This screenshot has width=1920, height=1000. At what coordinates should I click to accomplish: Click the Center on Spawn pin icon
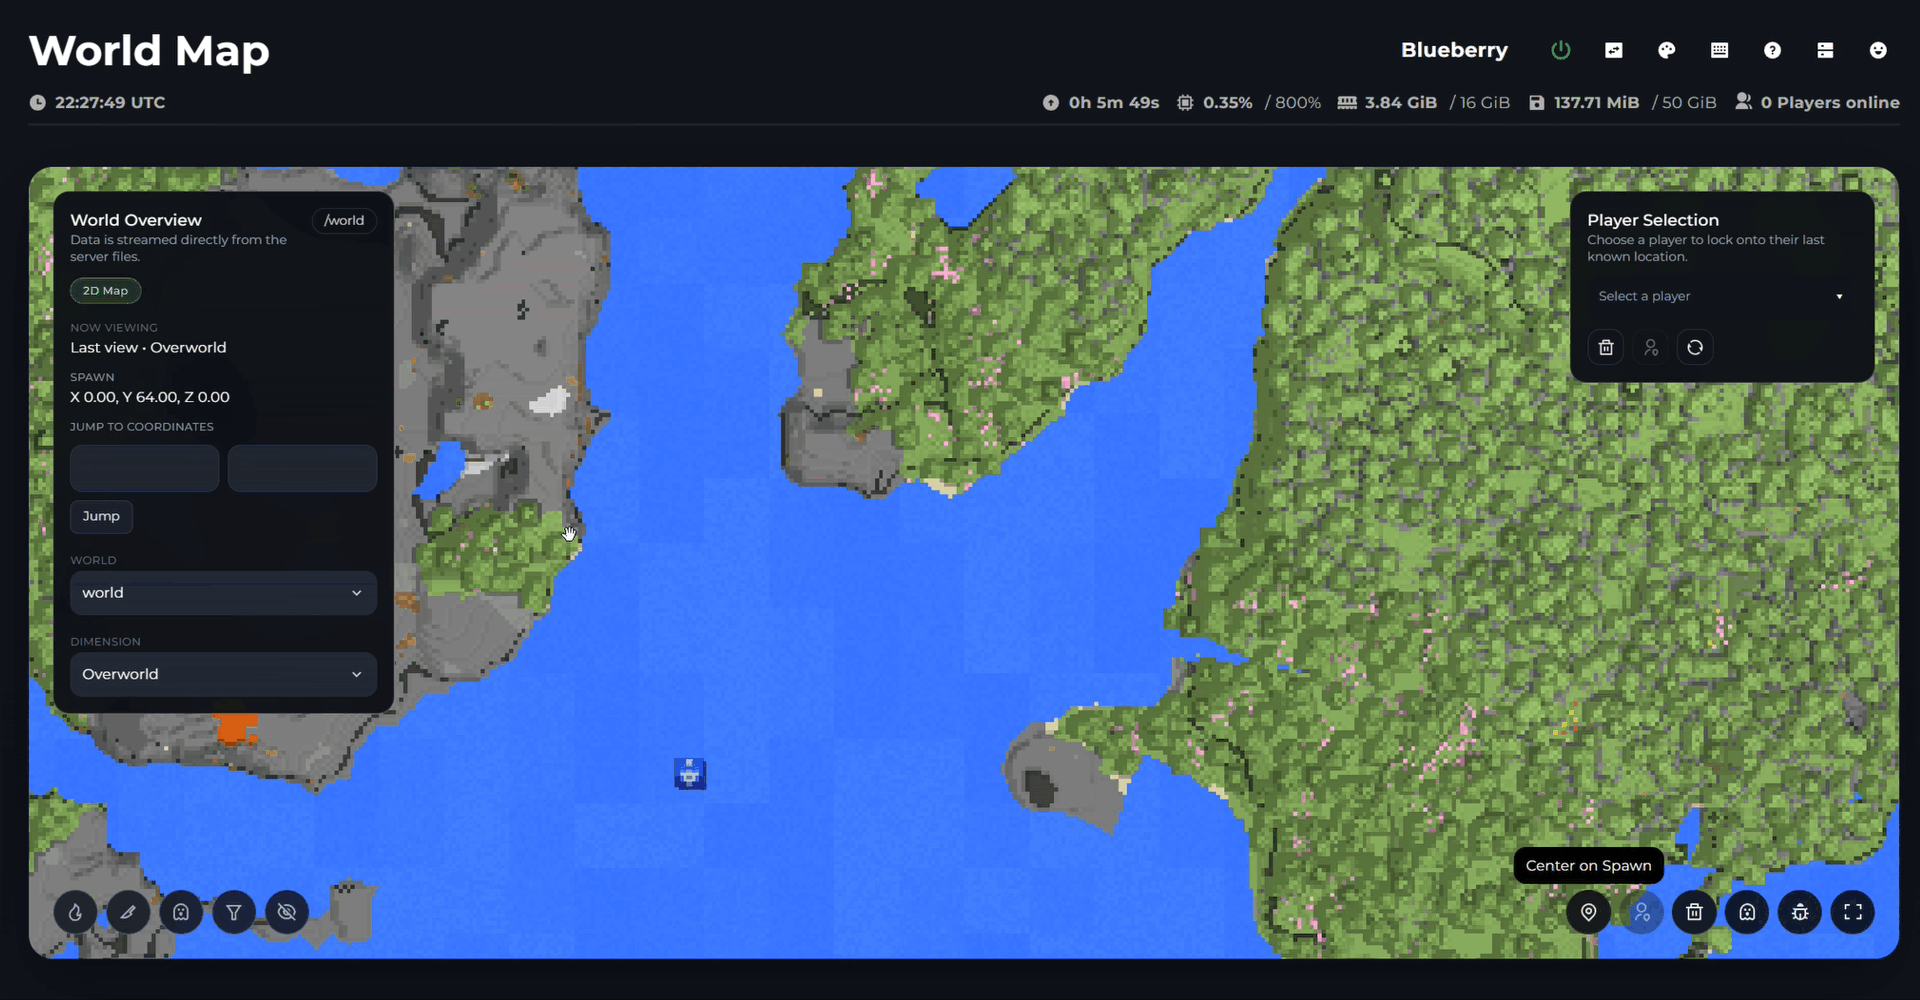pyautogui.click(x=1588, y=912)
